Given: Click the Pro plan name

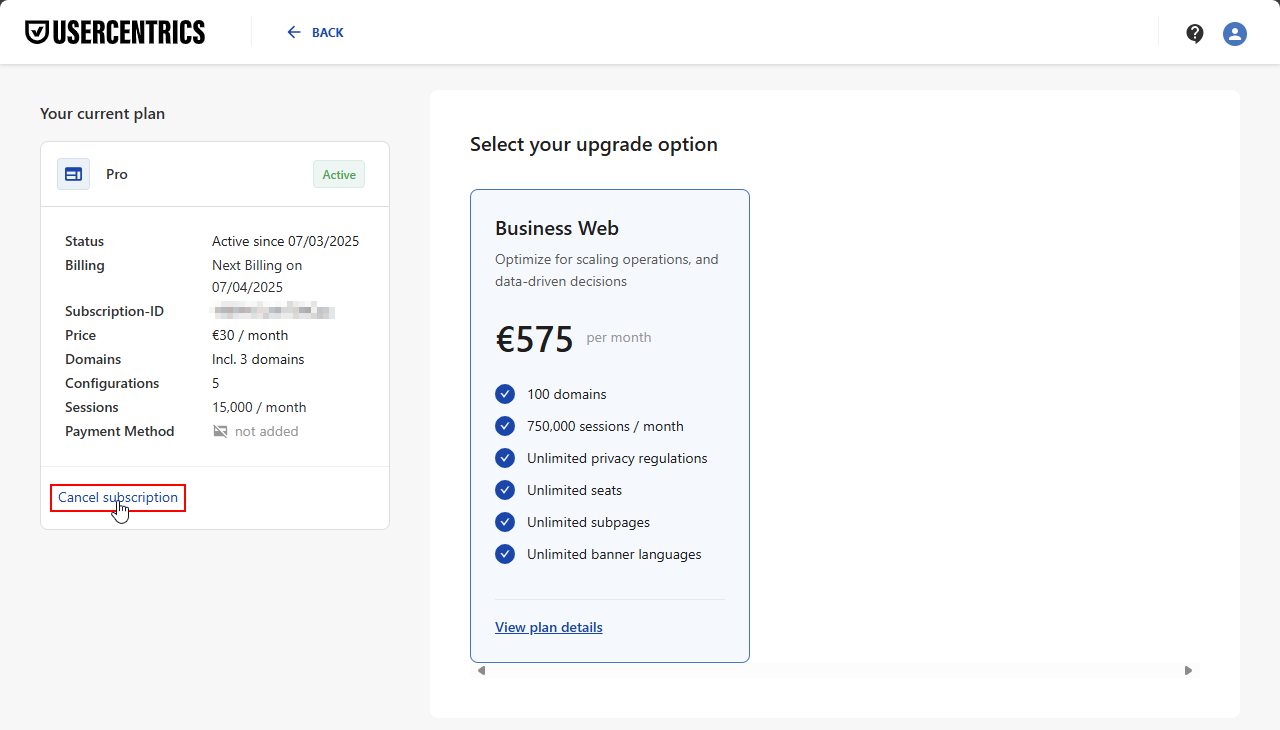Looking at the screenshot, I should coord(117,174).
